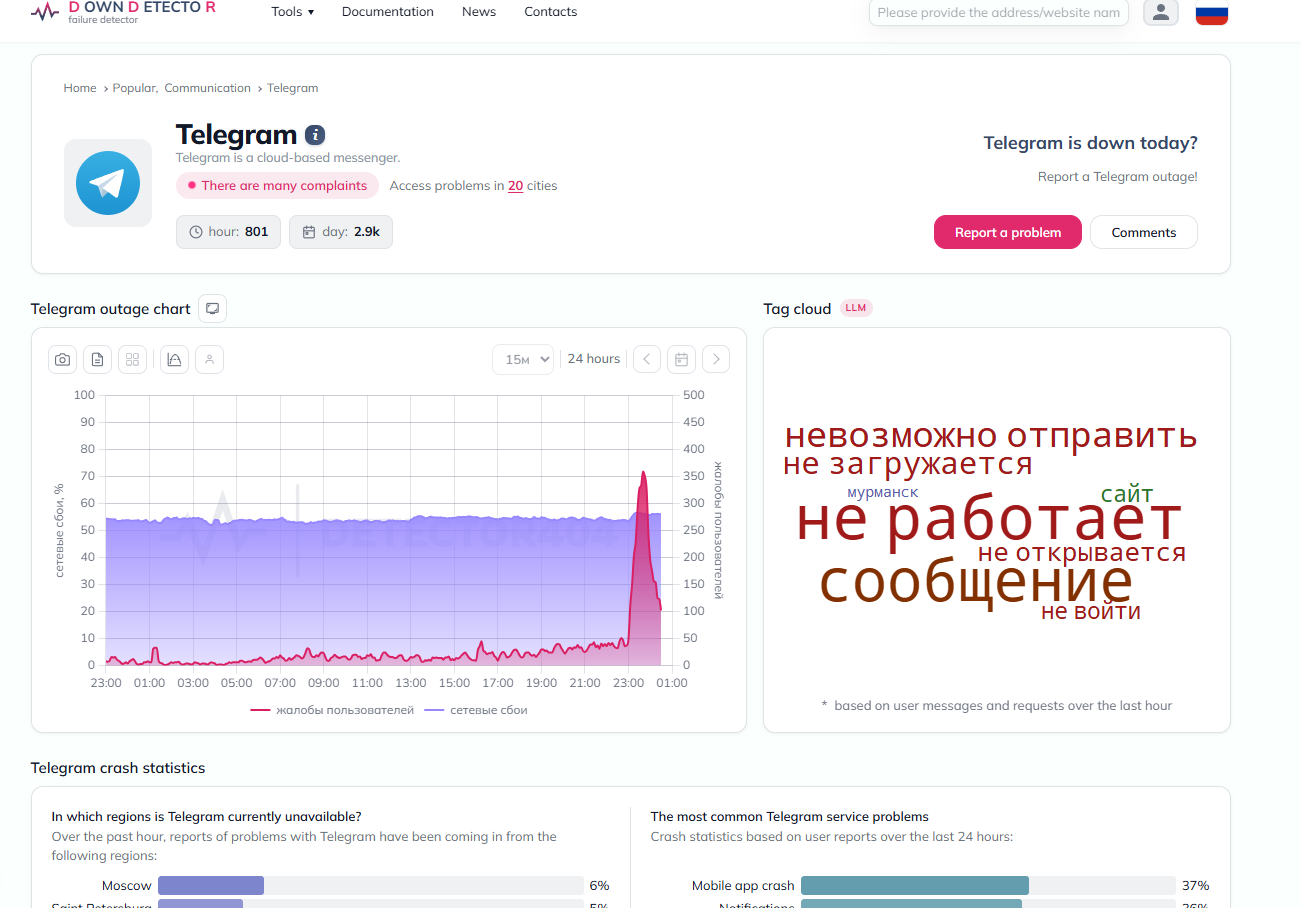Click the clock hour counter badge

228,232
